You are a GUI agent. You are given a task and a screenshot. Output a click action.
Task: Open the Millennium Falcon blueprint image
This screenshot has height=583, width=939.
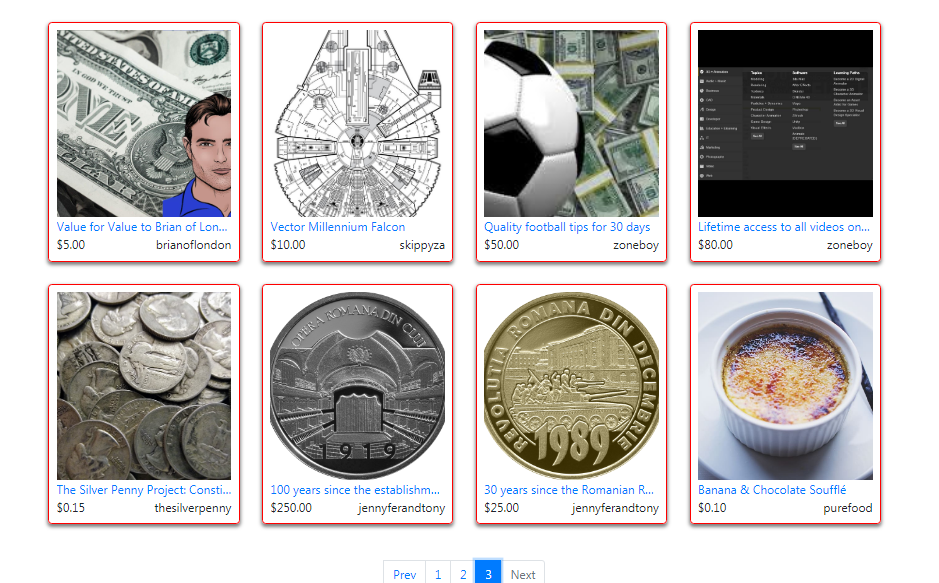tap(358, 123)
